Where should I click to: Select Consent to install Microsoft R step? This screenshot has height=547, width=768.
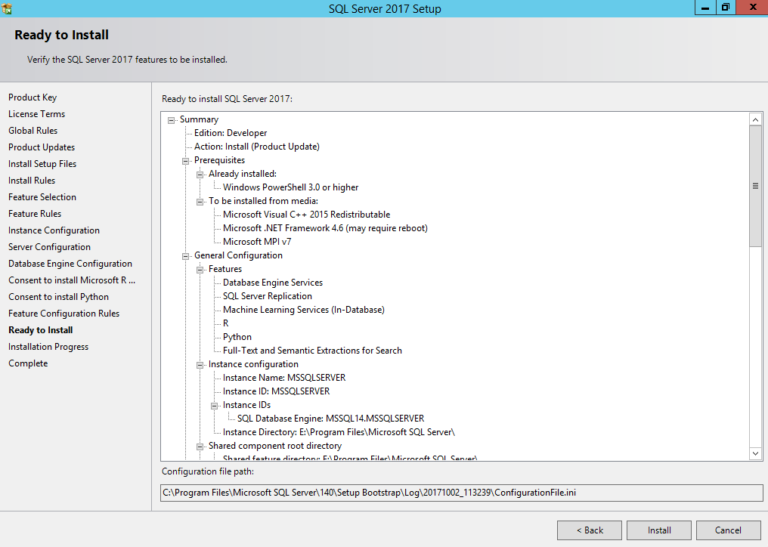tap(72, 280)
